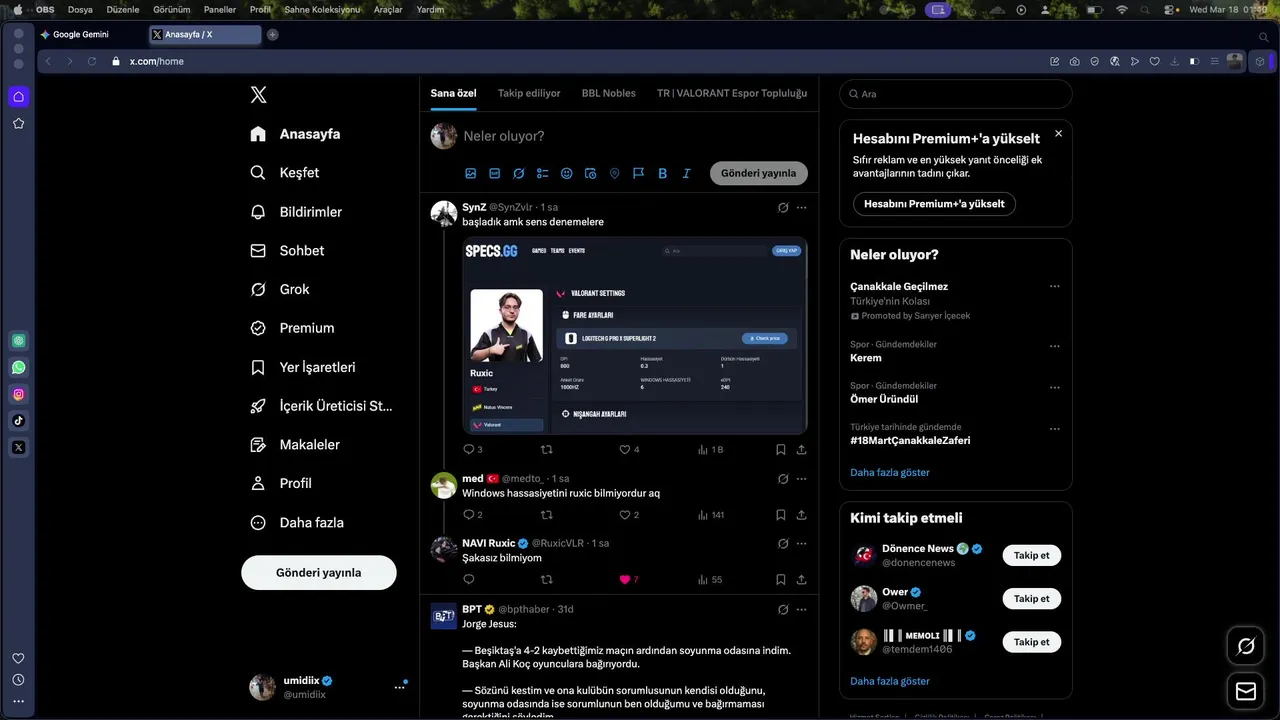Like SynZ's post with 4 likes
1280x720 pixels.
625,450
